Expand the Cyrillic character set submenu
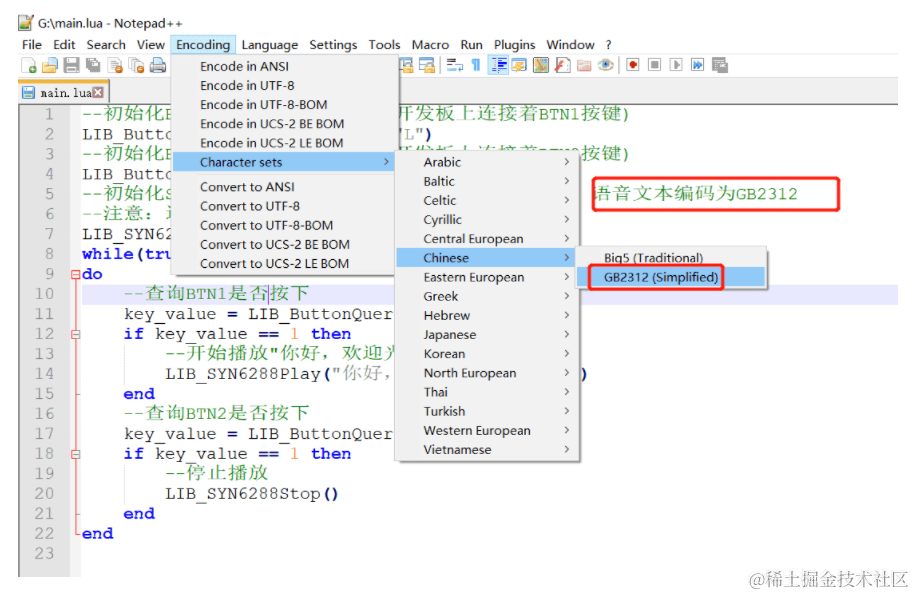Image resolution: width=915 pixels, height=596 pixels. coord(487,219)
